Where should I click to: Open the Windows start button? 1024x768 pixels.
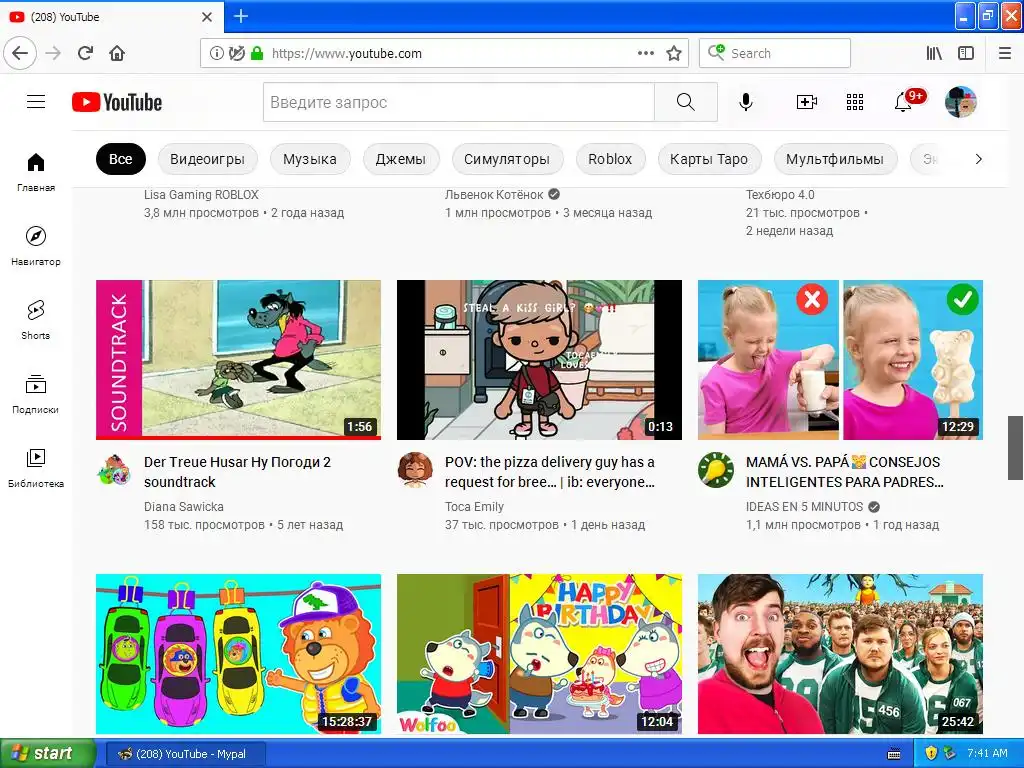[47, 753]
